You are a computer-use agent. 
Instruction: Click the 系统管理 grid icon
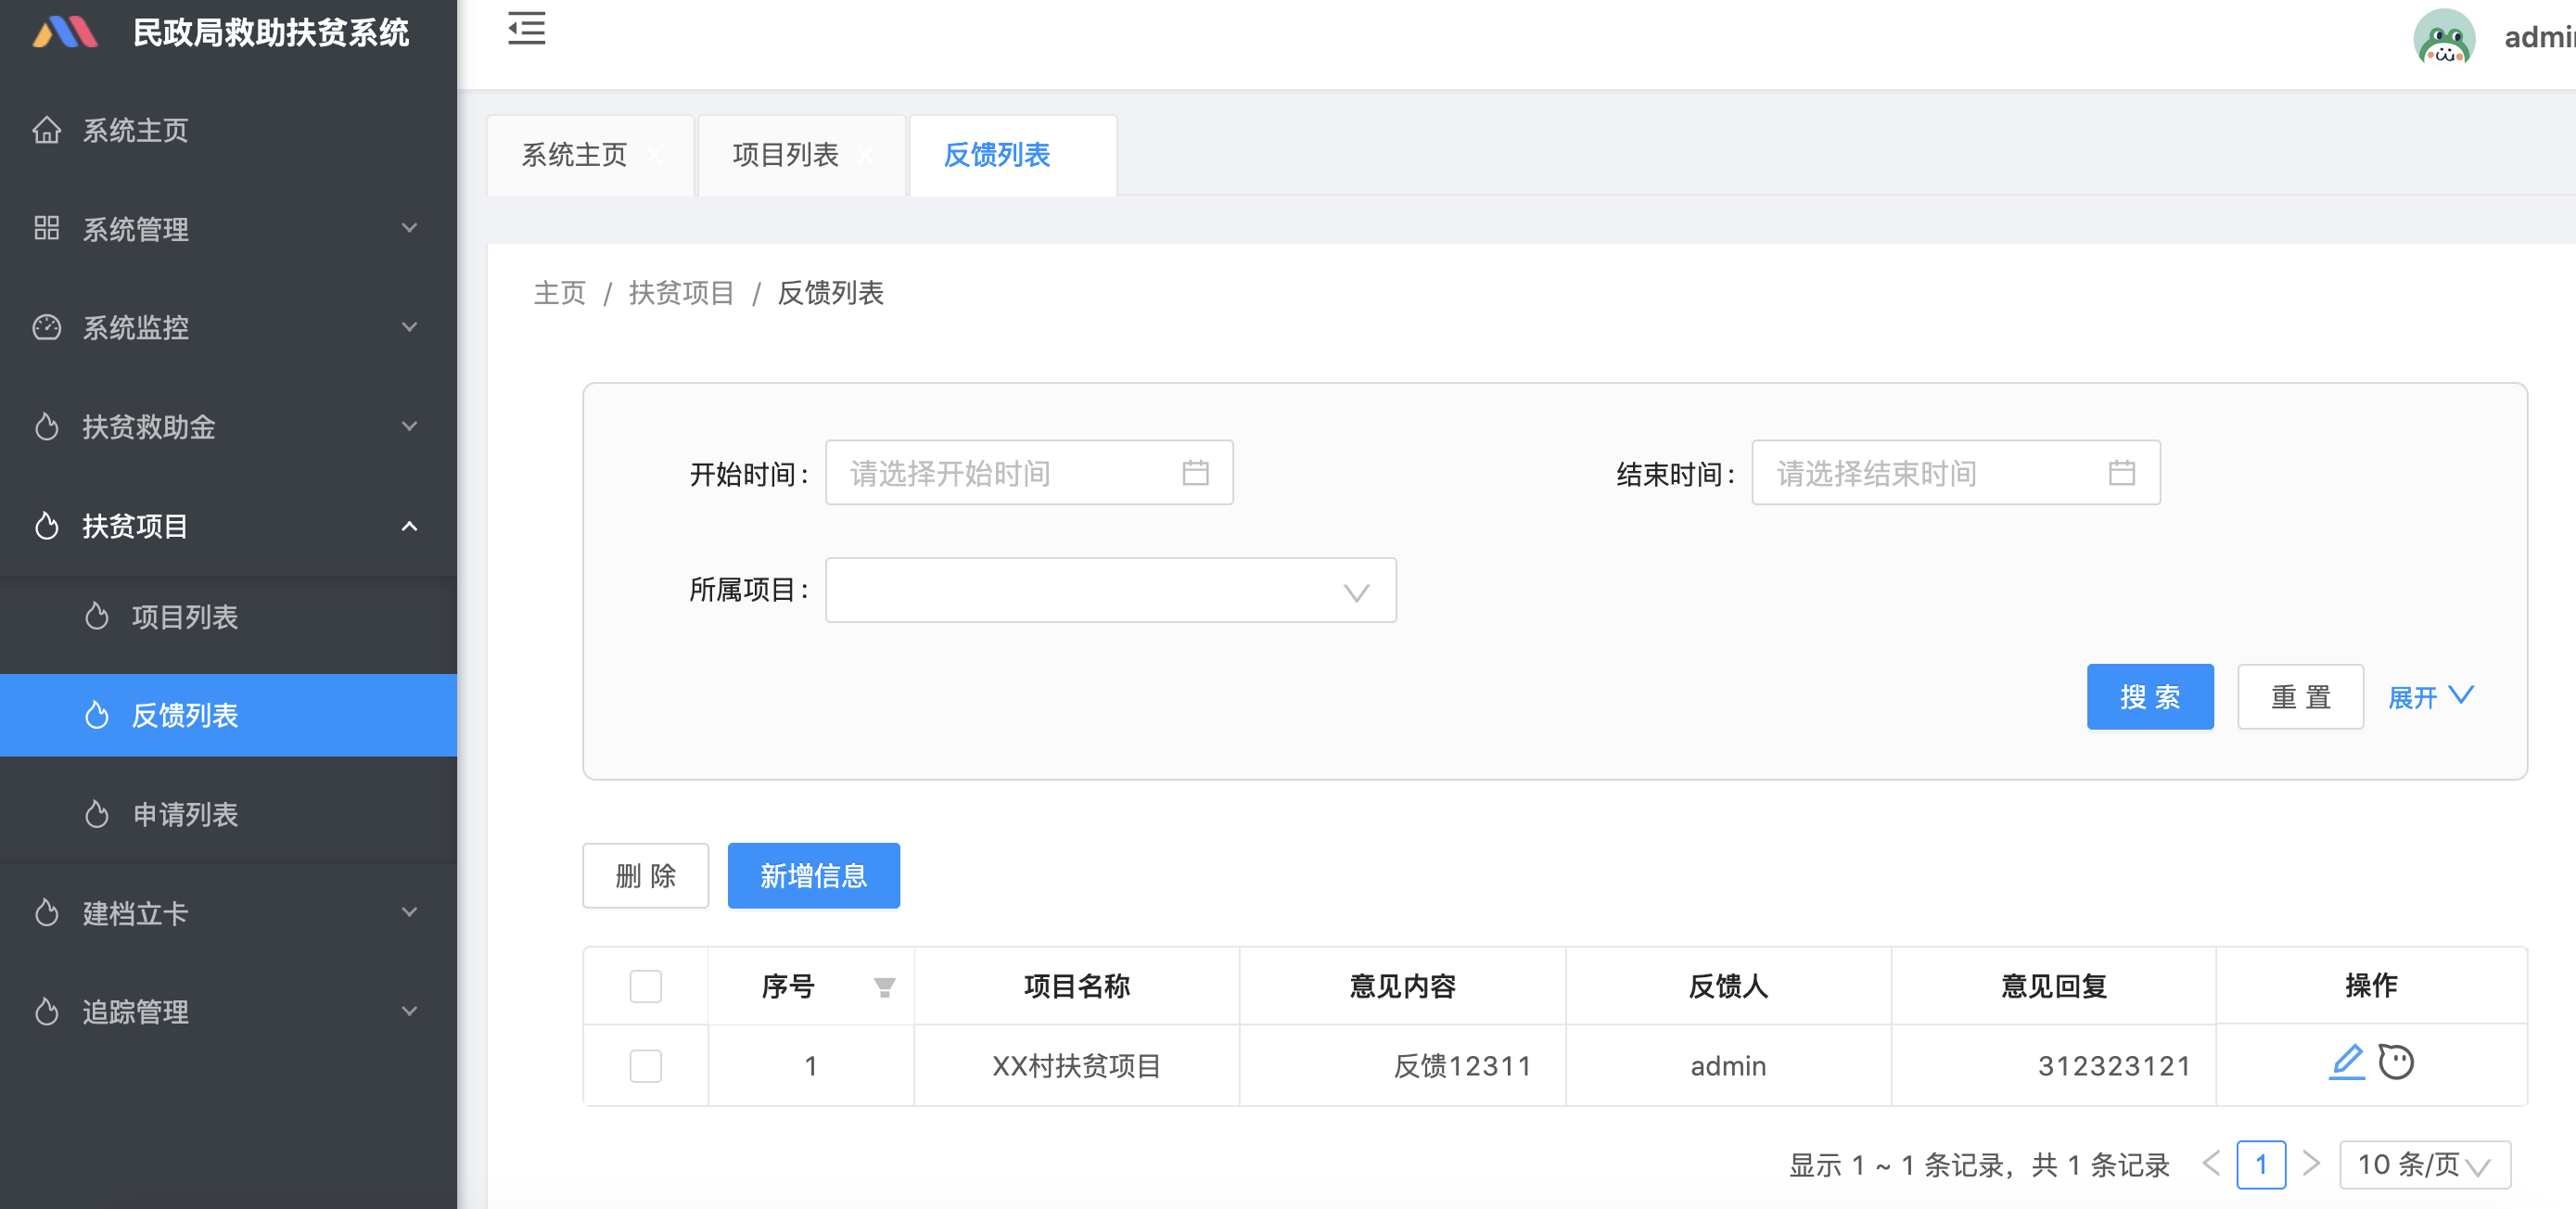(46, 228)
